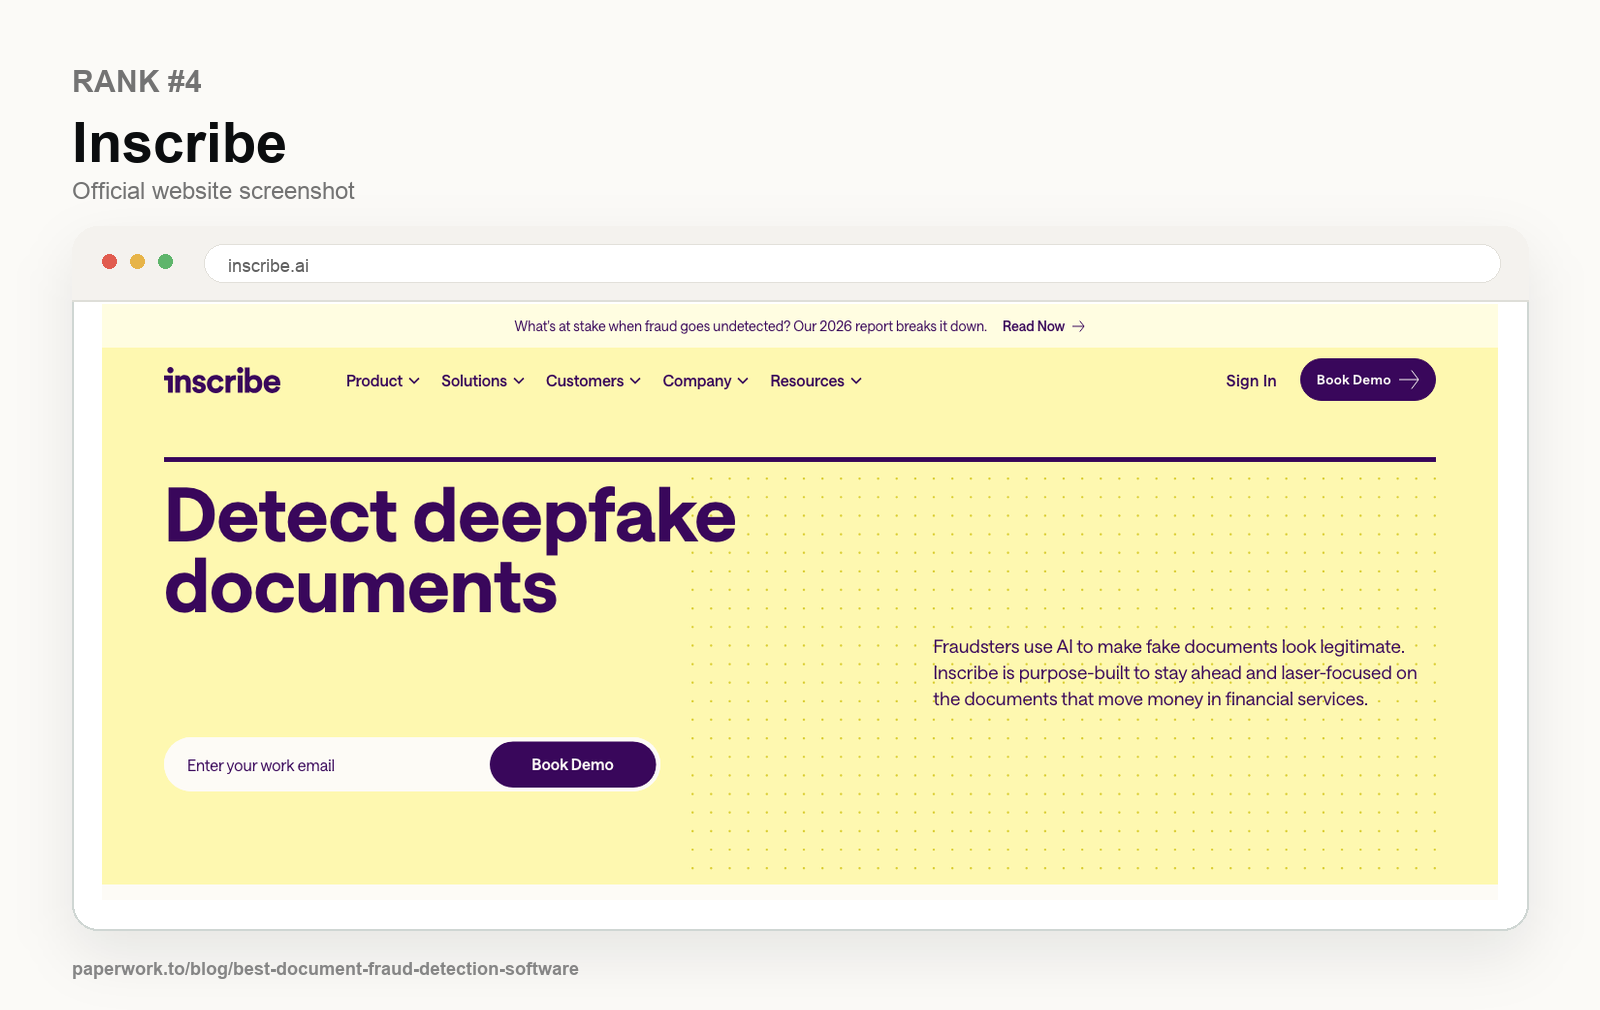Click Book Demo button beside email field
This screenshot has width=1600, height=1010.
(573, 765)
